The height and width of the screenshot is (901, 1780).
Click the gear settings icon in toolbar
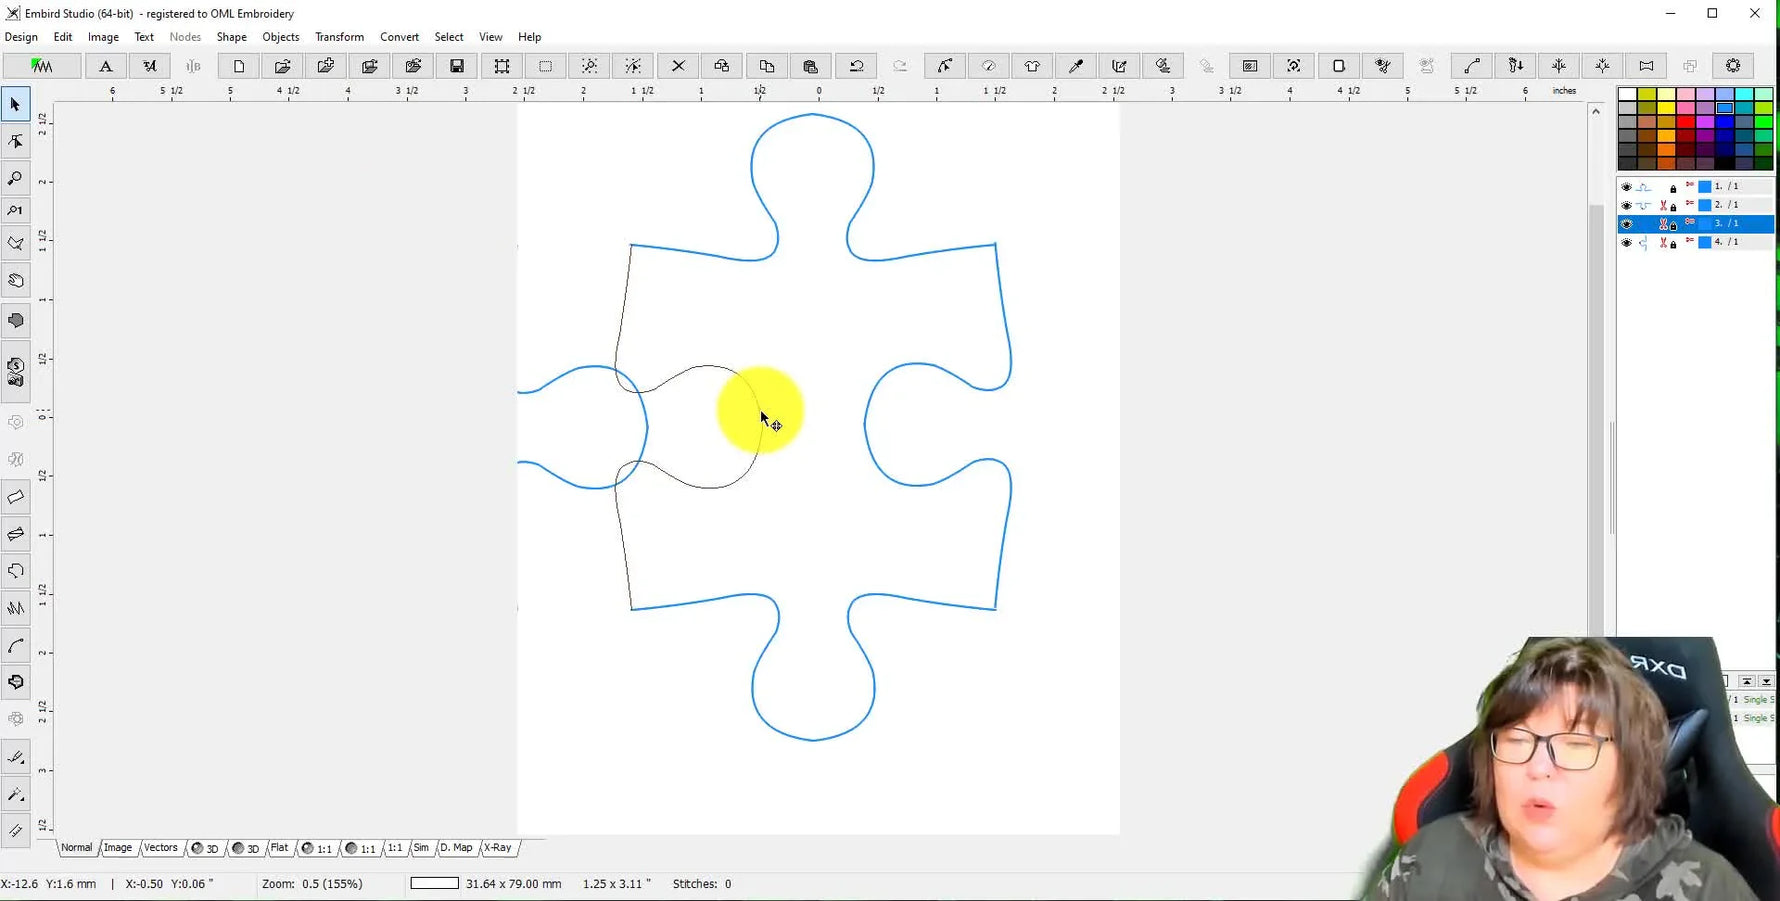click(x=1733, y=66)
